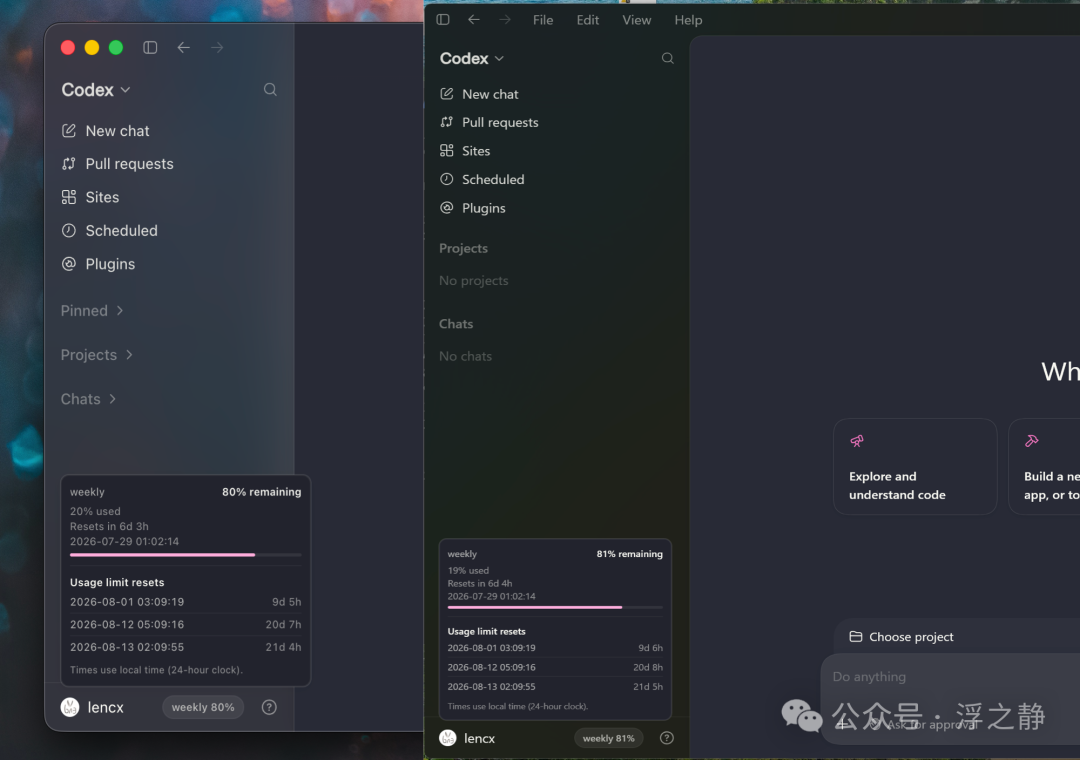Open Sites in the macOS Codex window

[x=90, y=197]
